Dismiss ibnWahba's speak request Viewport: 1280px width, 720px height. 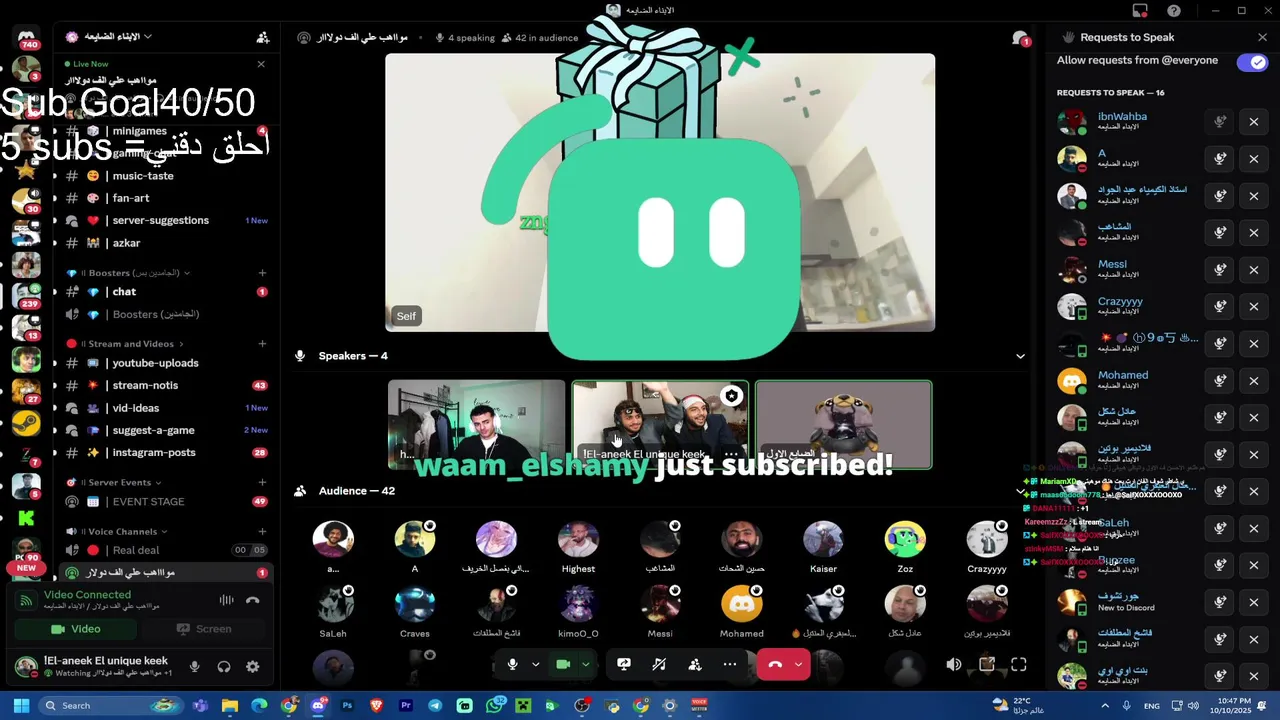[x=1254, y=122]
